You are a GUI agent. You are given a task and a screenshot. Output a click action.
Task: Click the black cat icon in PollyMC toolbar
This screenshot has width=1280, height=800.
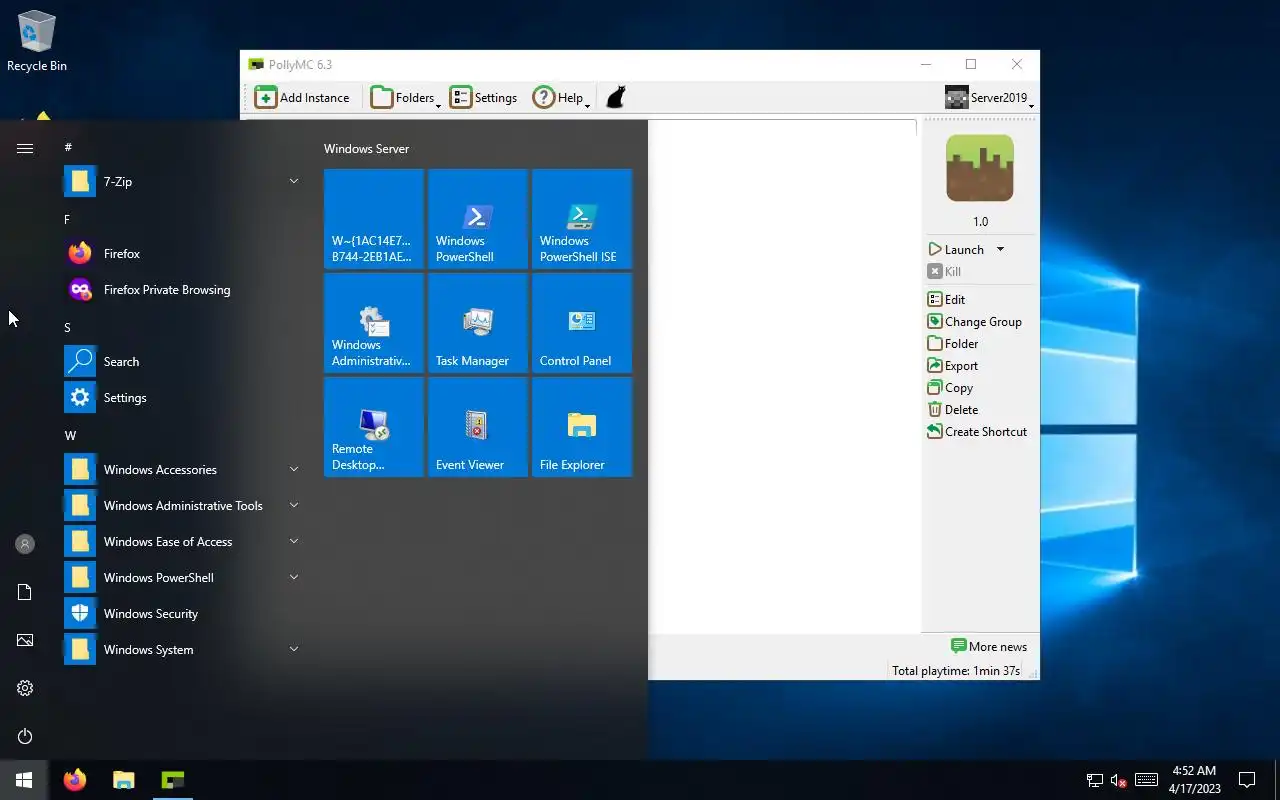pyautogui.click(x=616, y=97)
